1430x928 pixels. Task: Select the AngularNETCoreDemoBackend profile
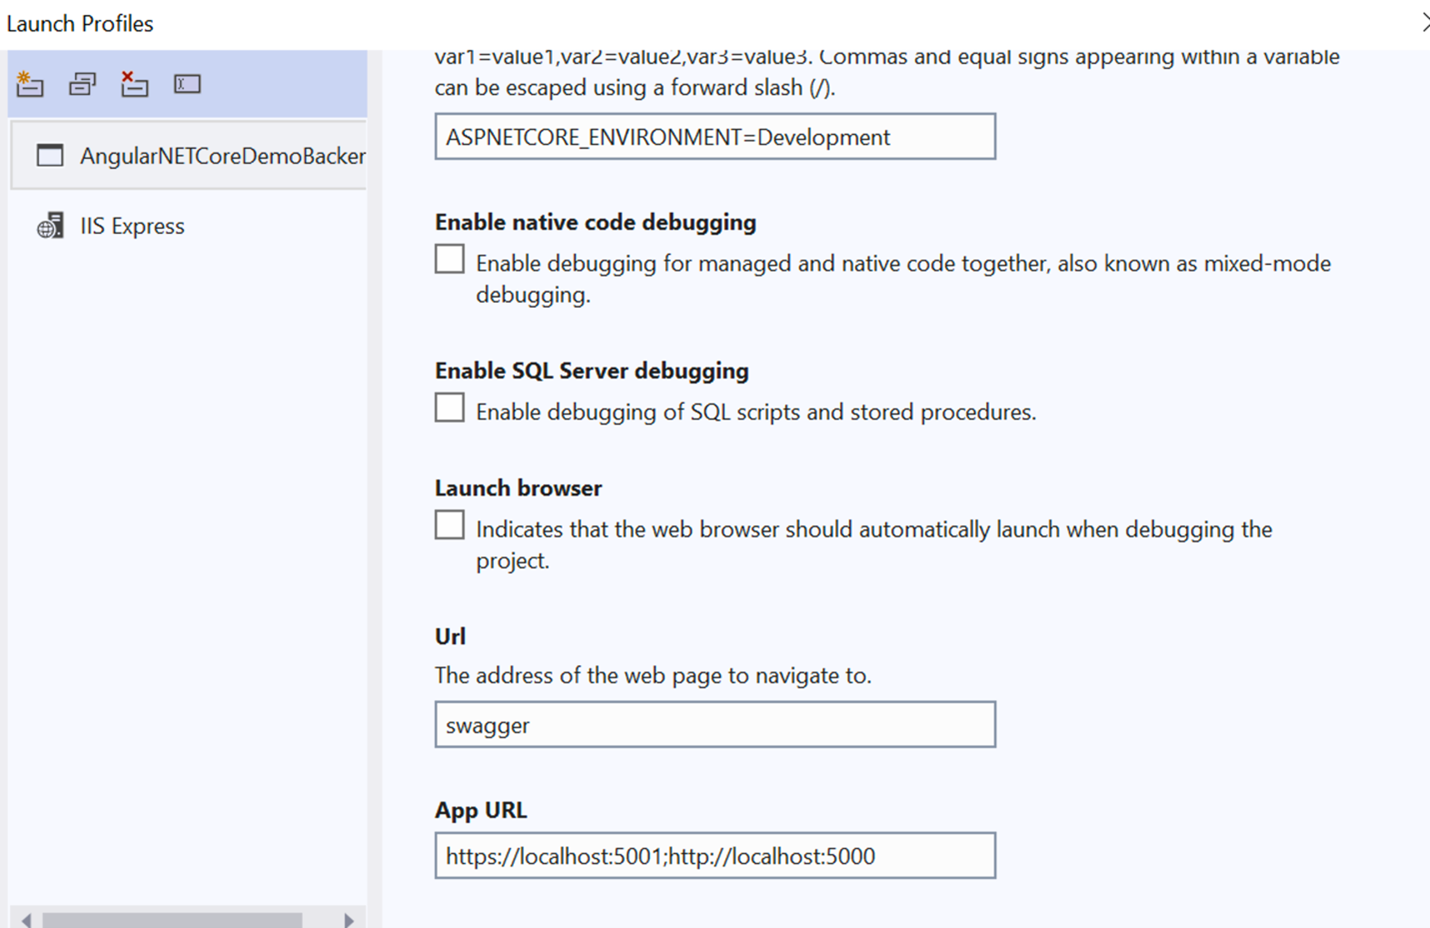click(189, 155)
